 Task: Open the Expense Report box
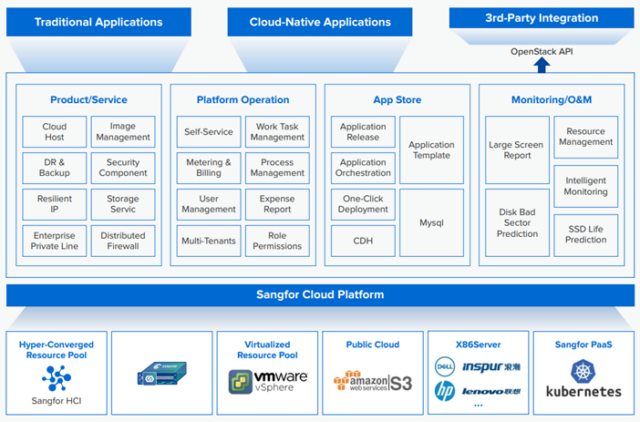click(x=277, y=204)
